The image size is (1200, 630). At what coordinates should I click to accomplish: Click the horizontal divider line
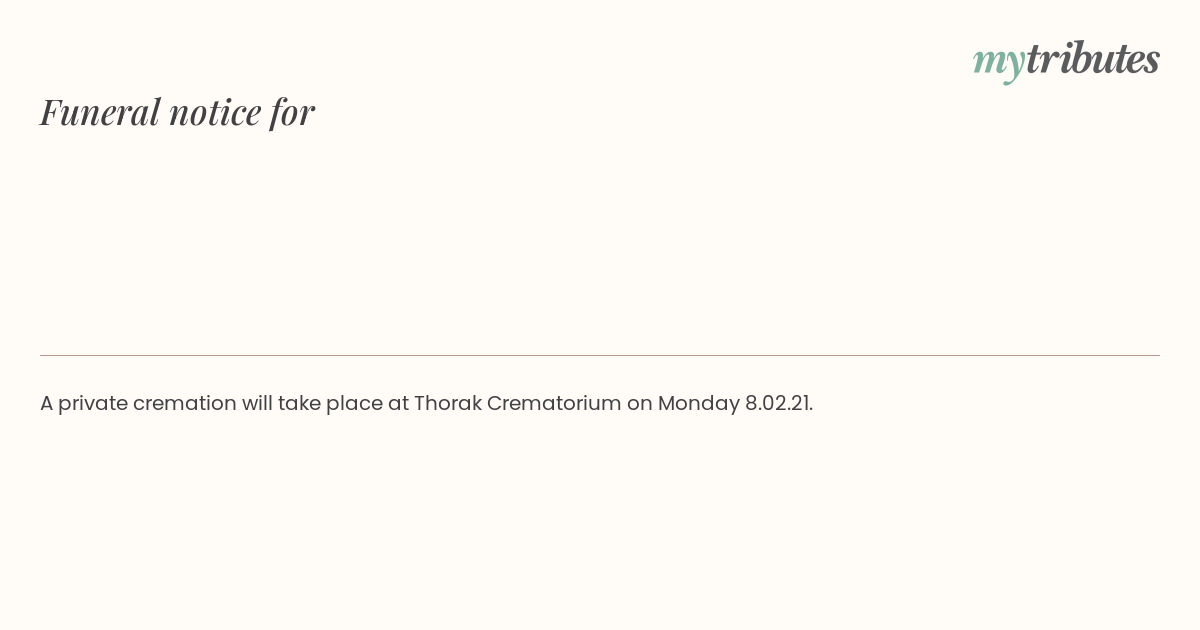click(x=600, y=355)
